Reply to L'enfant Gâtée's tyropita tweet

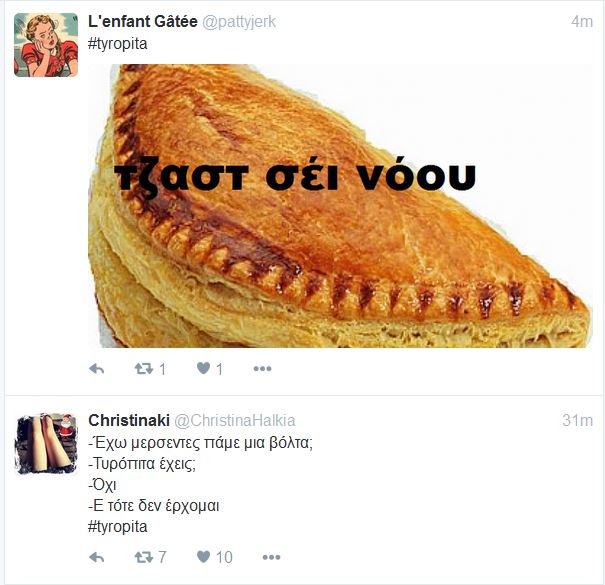[96, 369]
